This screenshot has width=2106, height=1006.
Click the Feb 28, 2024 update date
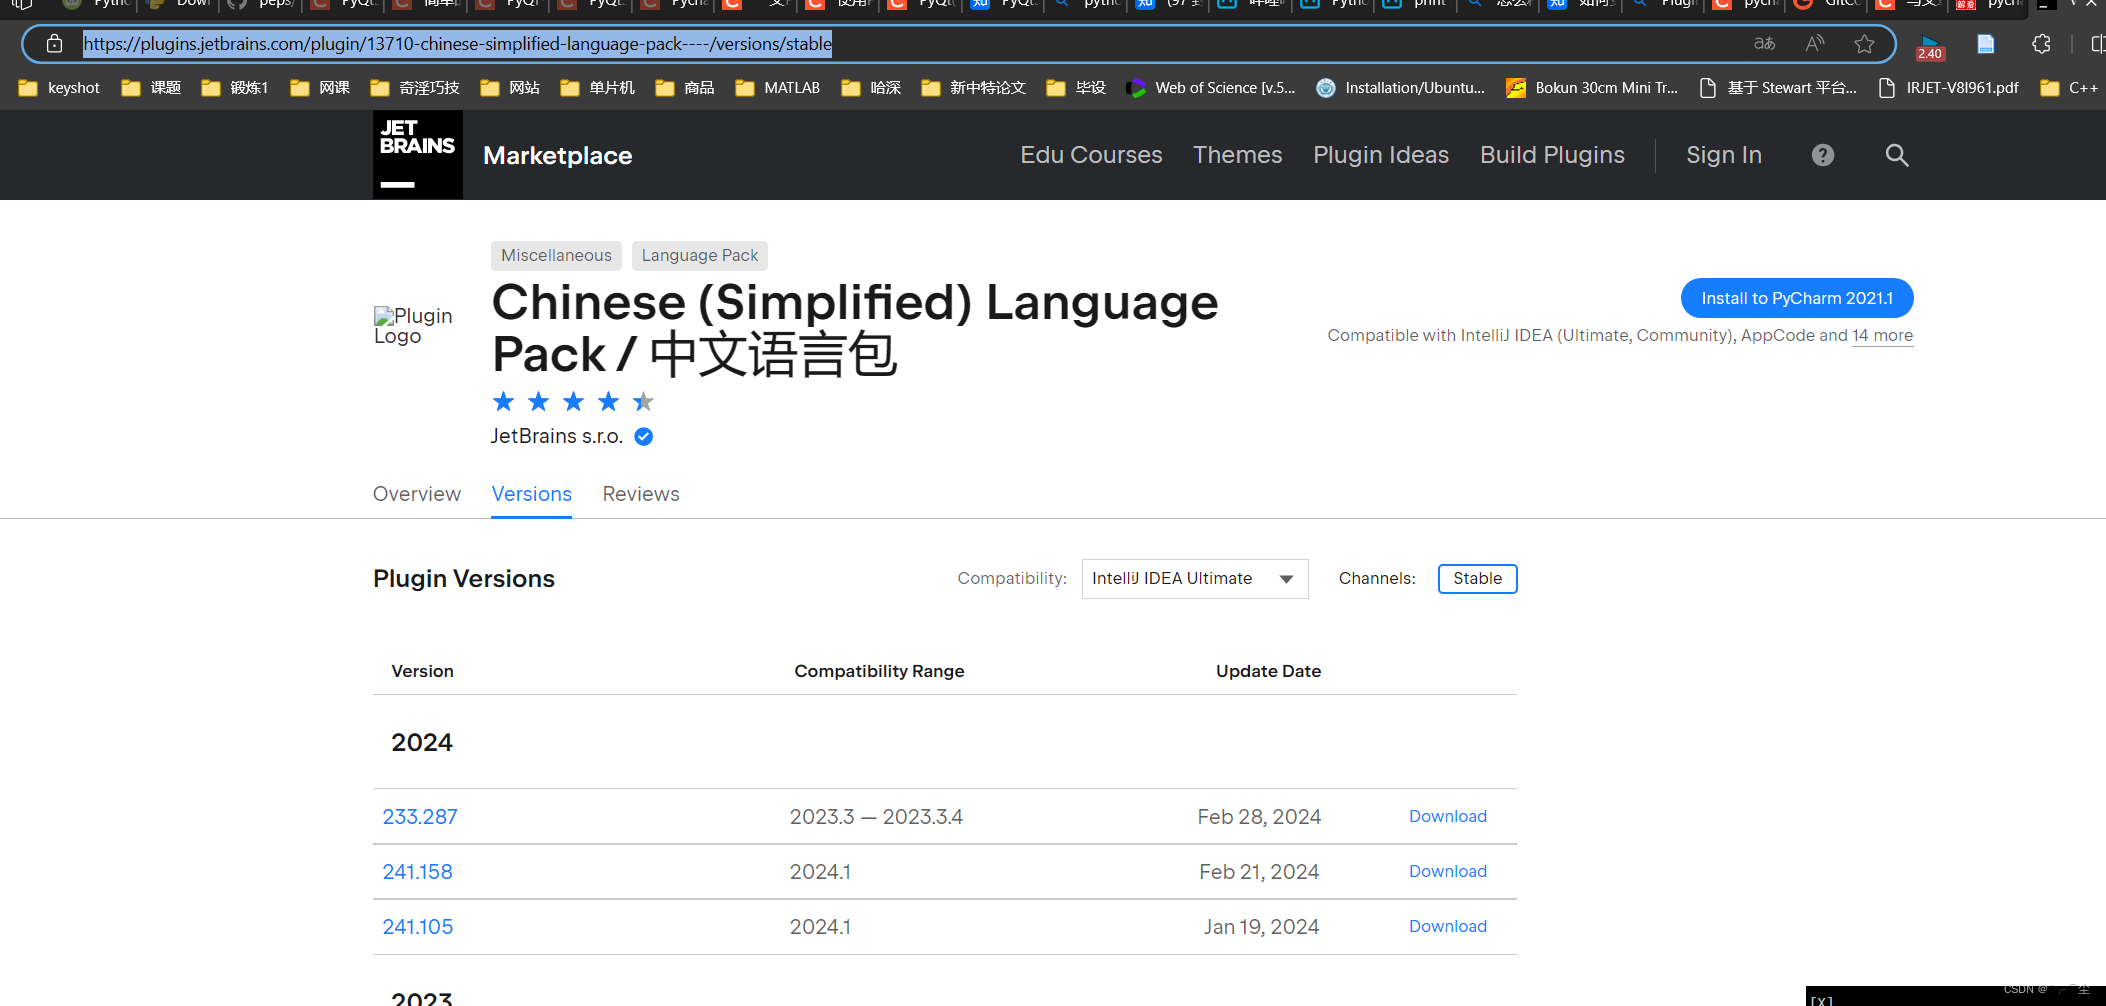coord(1259,816)
